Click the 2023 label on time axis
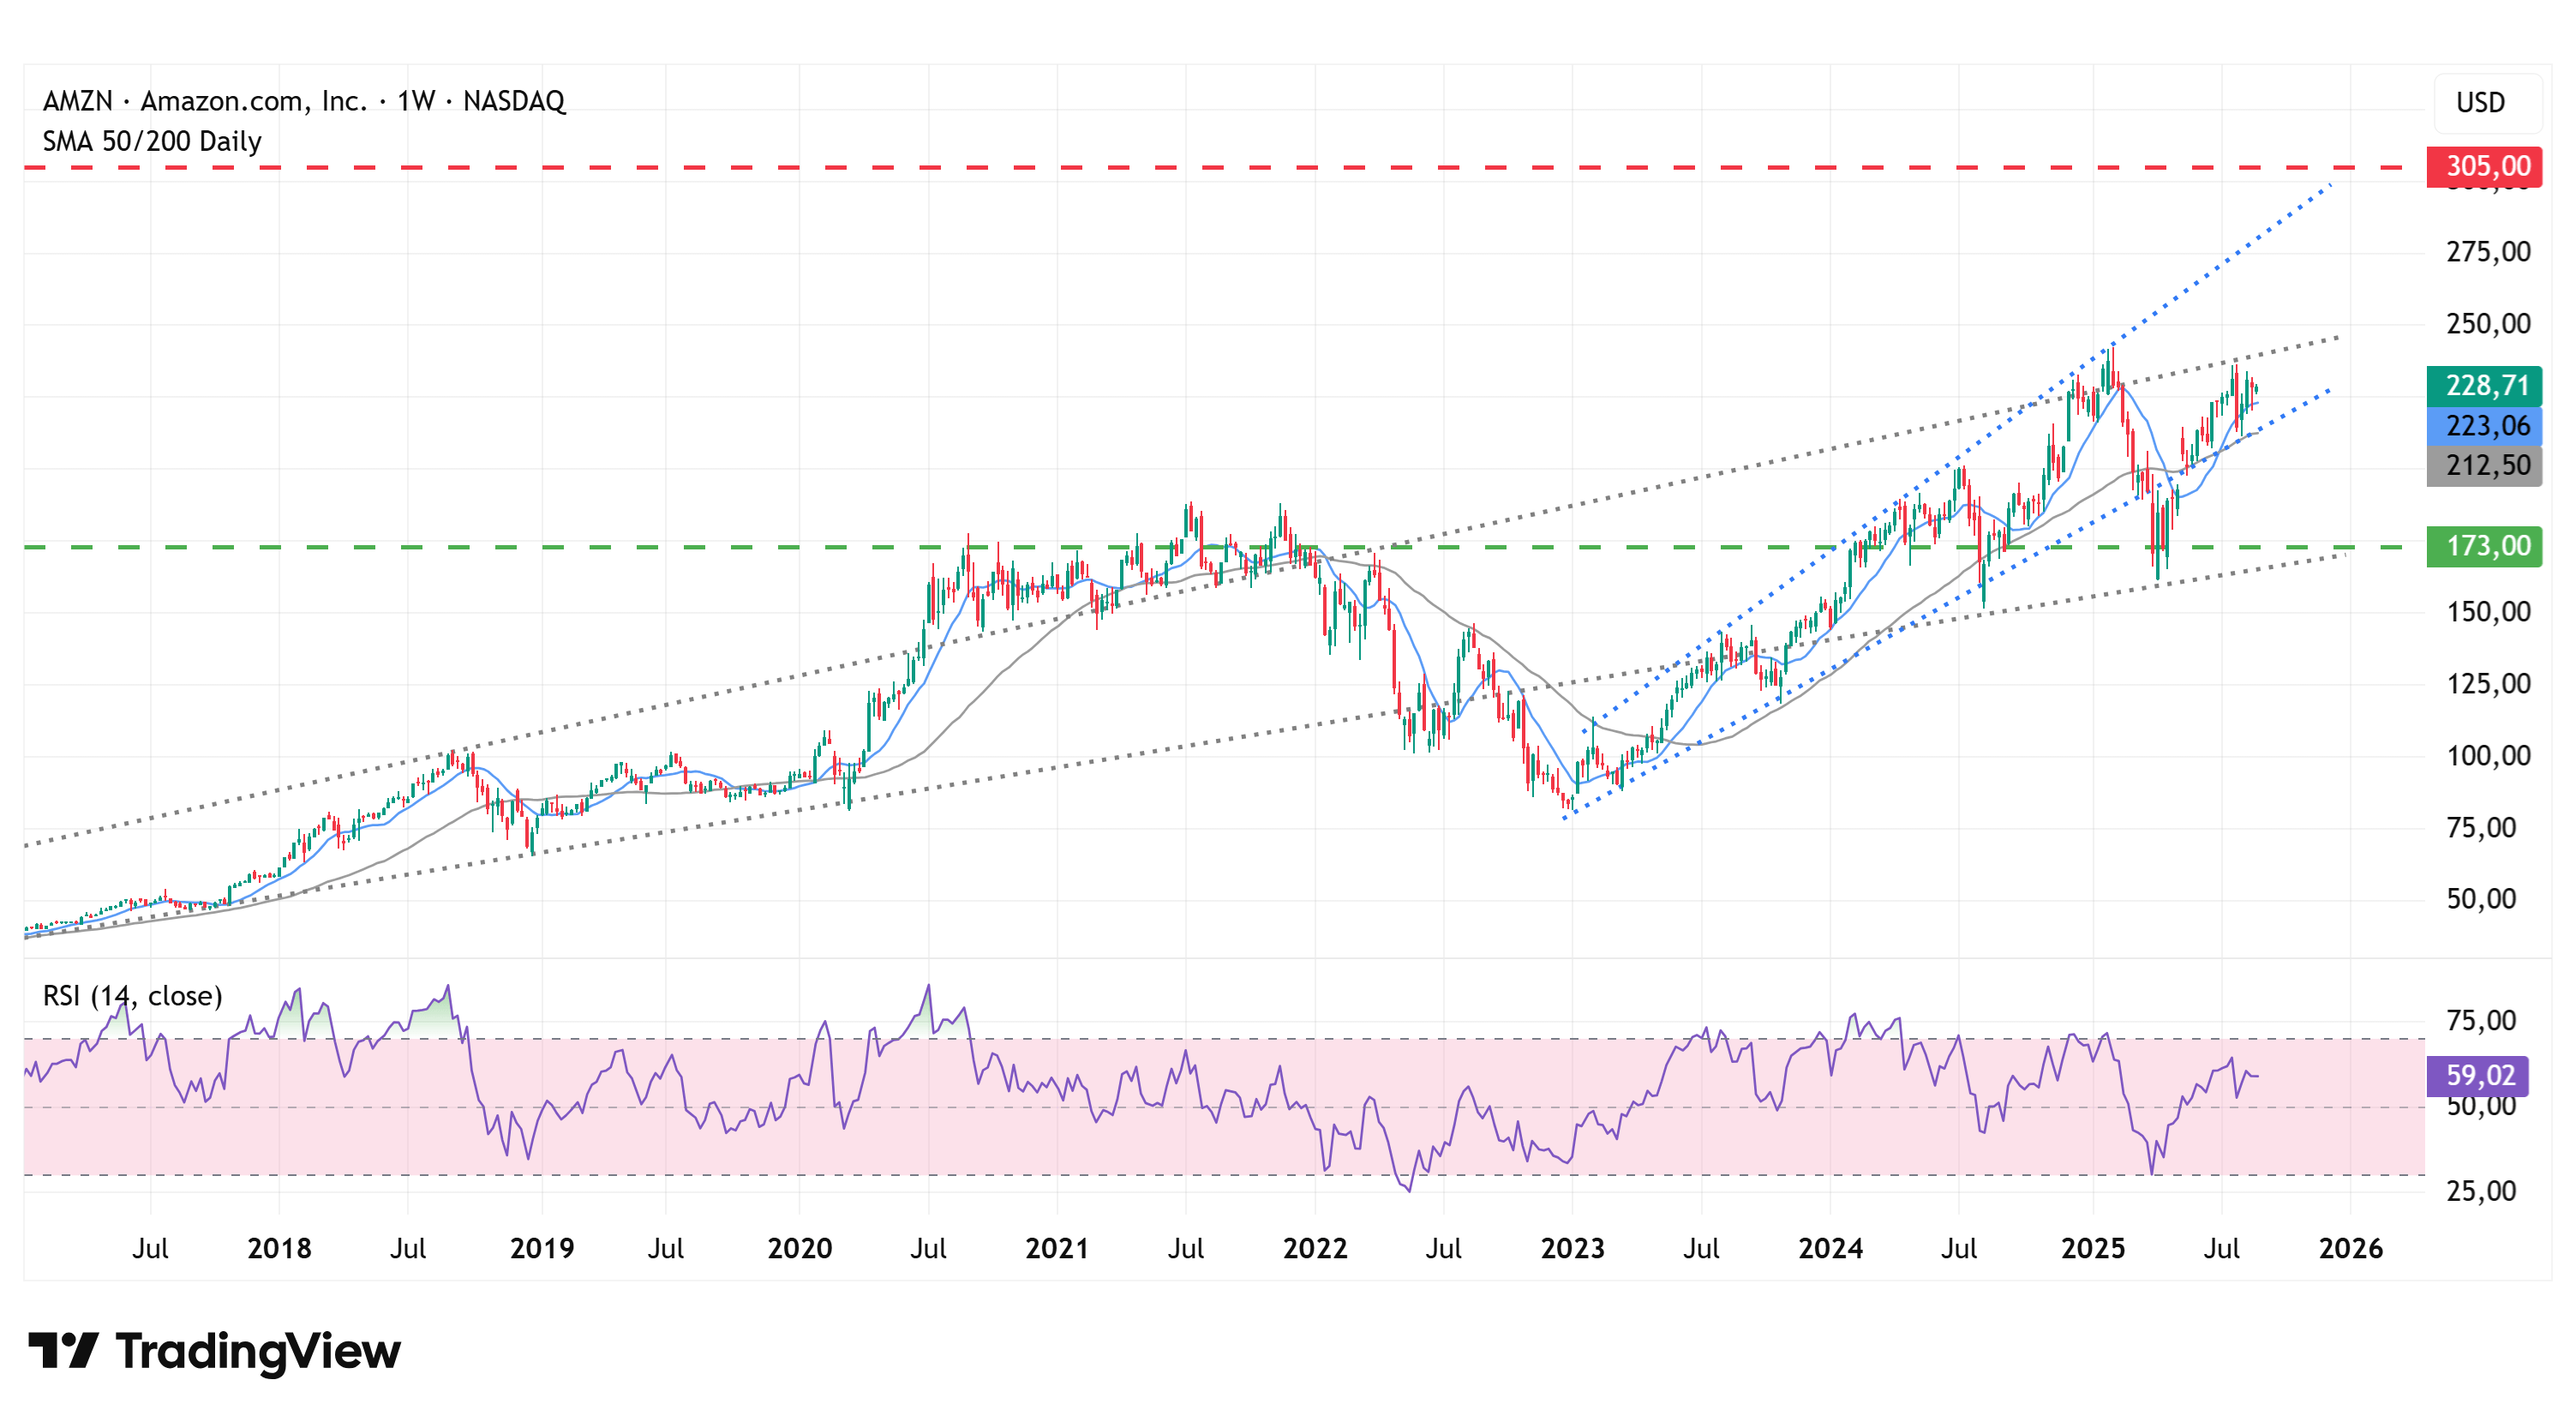 1573,1248
